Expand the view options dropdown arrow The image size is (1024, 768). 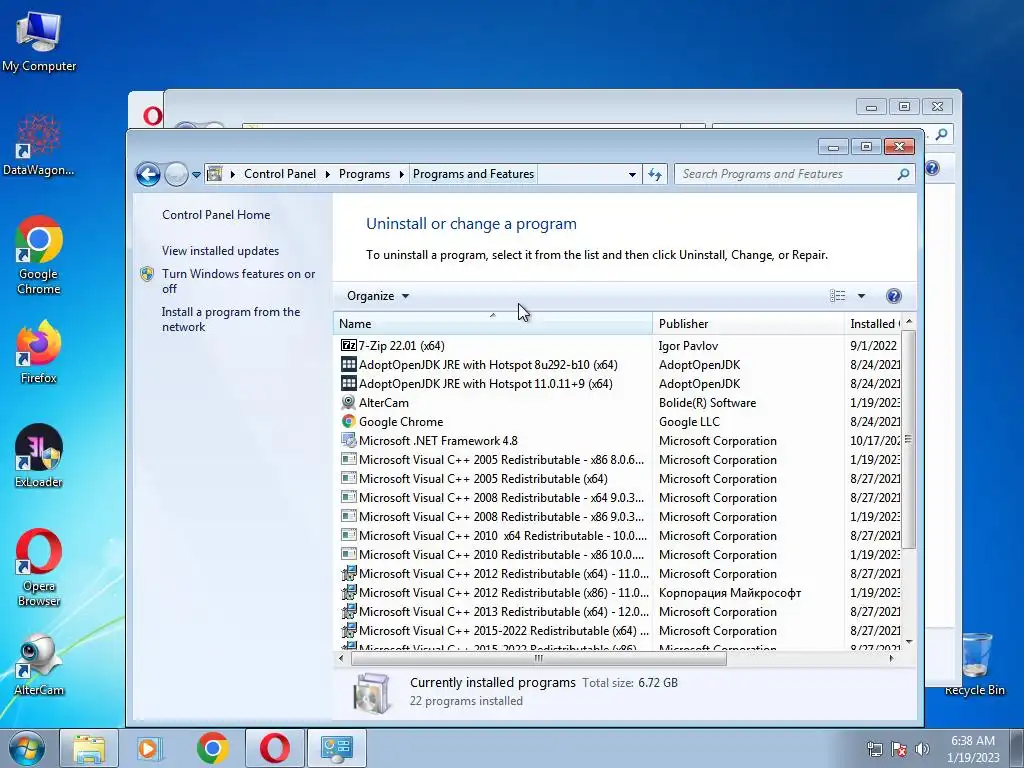click(861, 296)
